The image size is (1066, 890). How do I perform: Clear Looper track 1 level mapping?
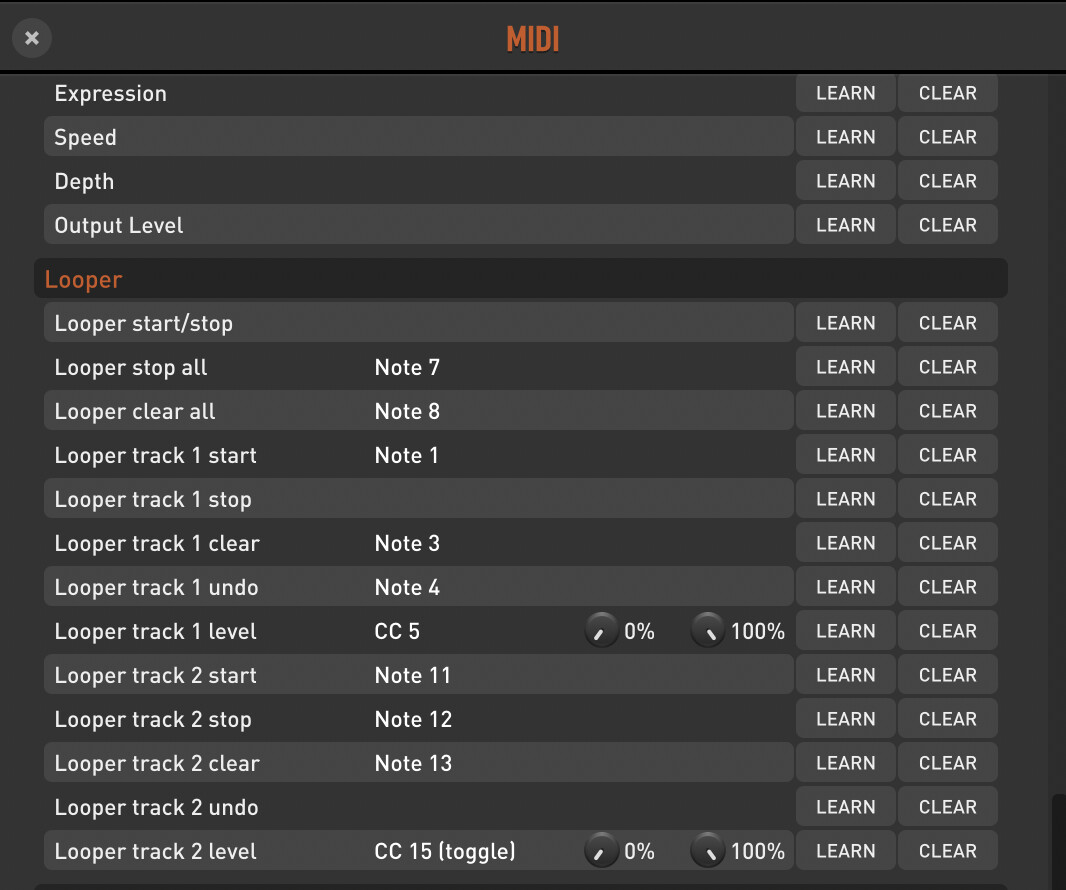(x=948, y=631)
